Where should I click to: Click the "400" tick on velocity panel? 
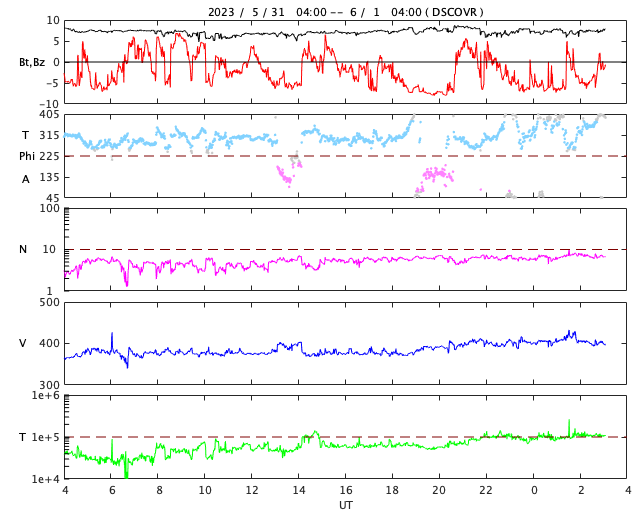(x=49, y=343)
